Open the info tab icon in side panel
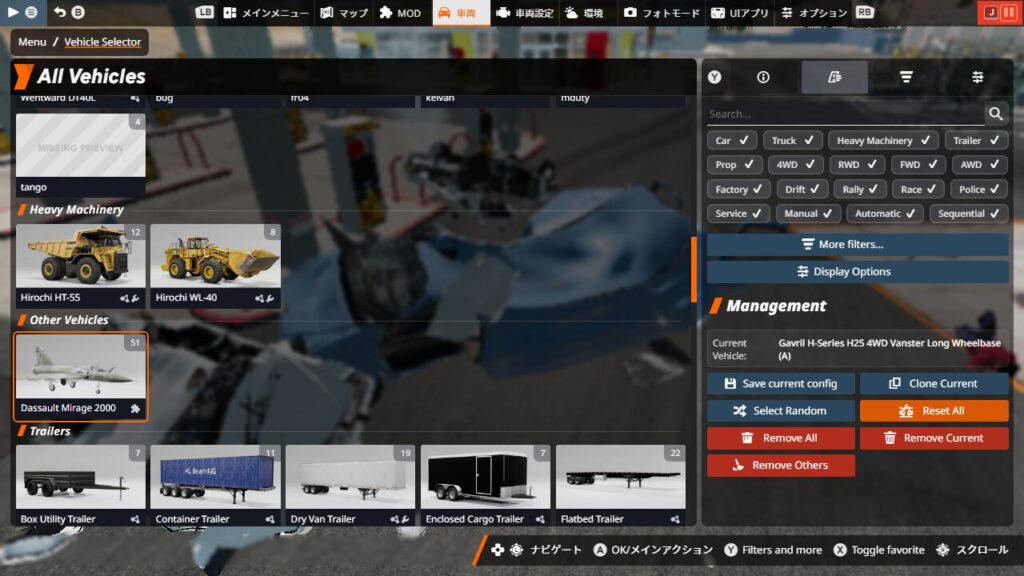The width and height of the screenshot is (1024, 576). [763, 77]
